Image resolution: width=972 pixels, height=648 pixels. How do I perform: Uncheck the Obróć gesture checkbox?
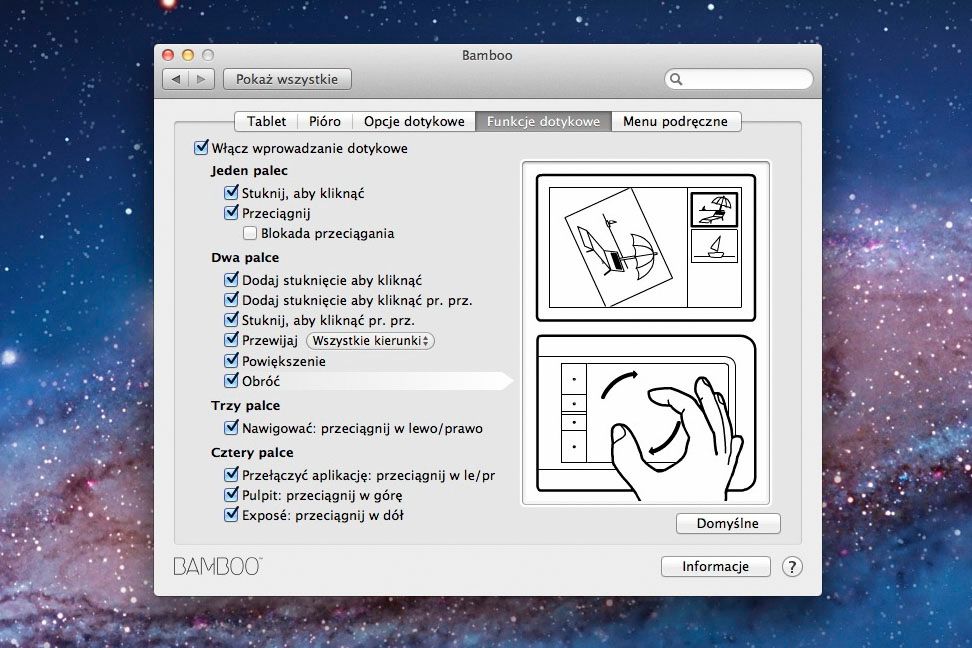231,380
